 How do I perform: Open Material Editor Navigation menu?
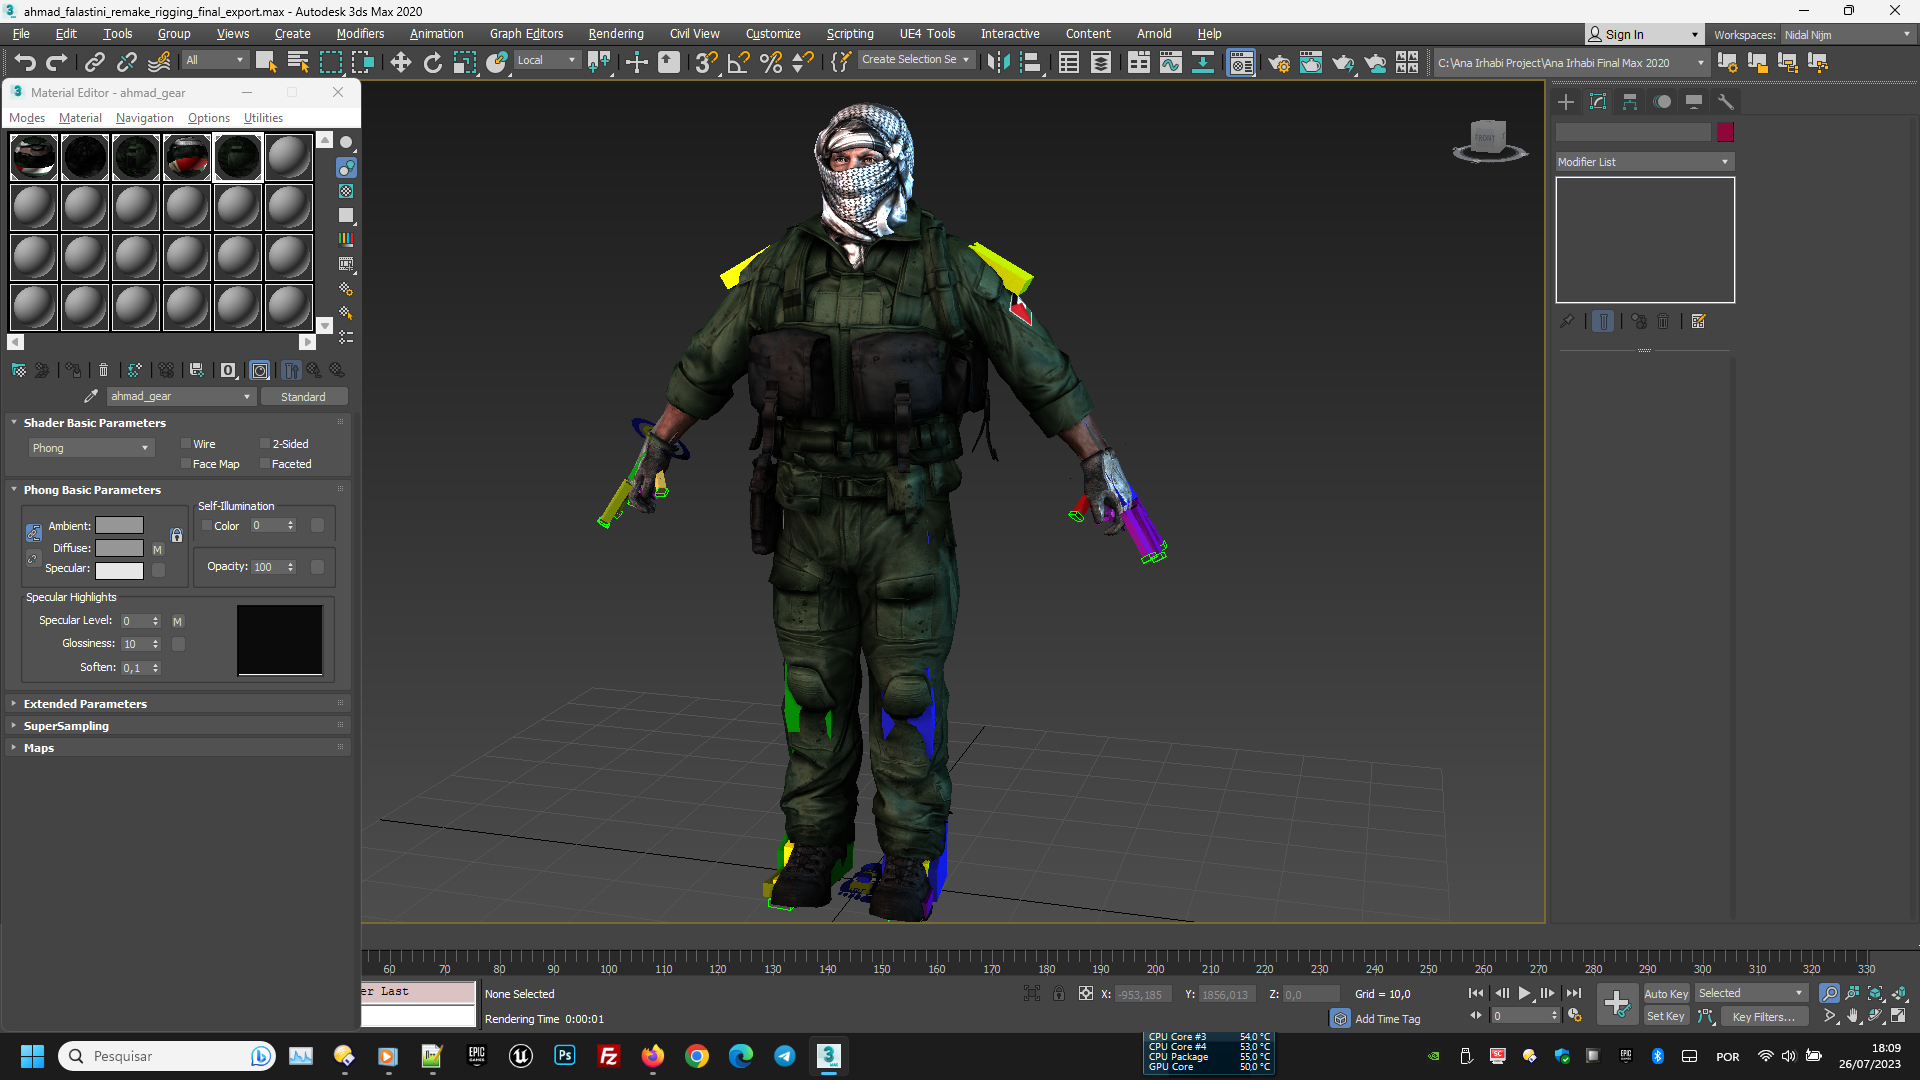tap(144, 118)
